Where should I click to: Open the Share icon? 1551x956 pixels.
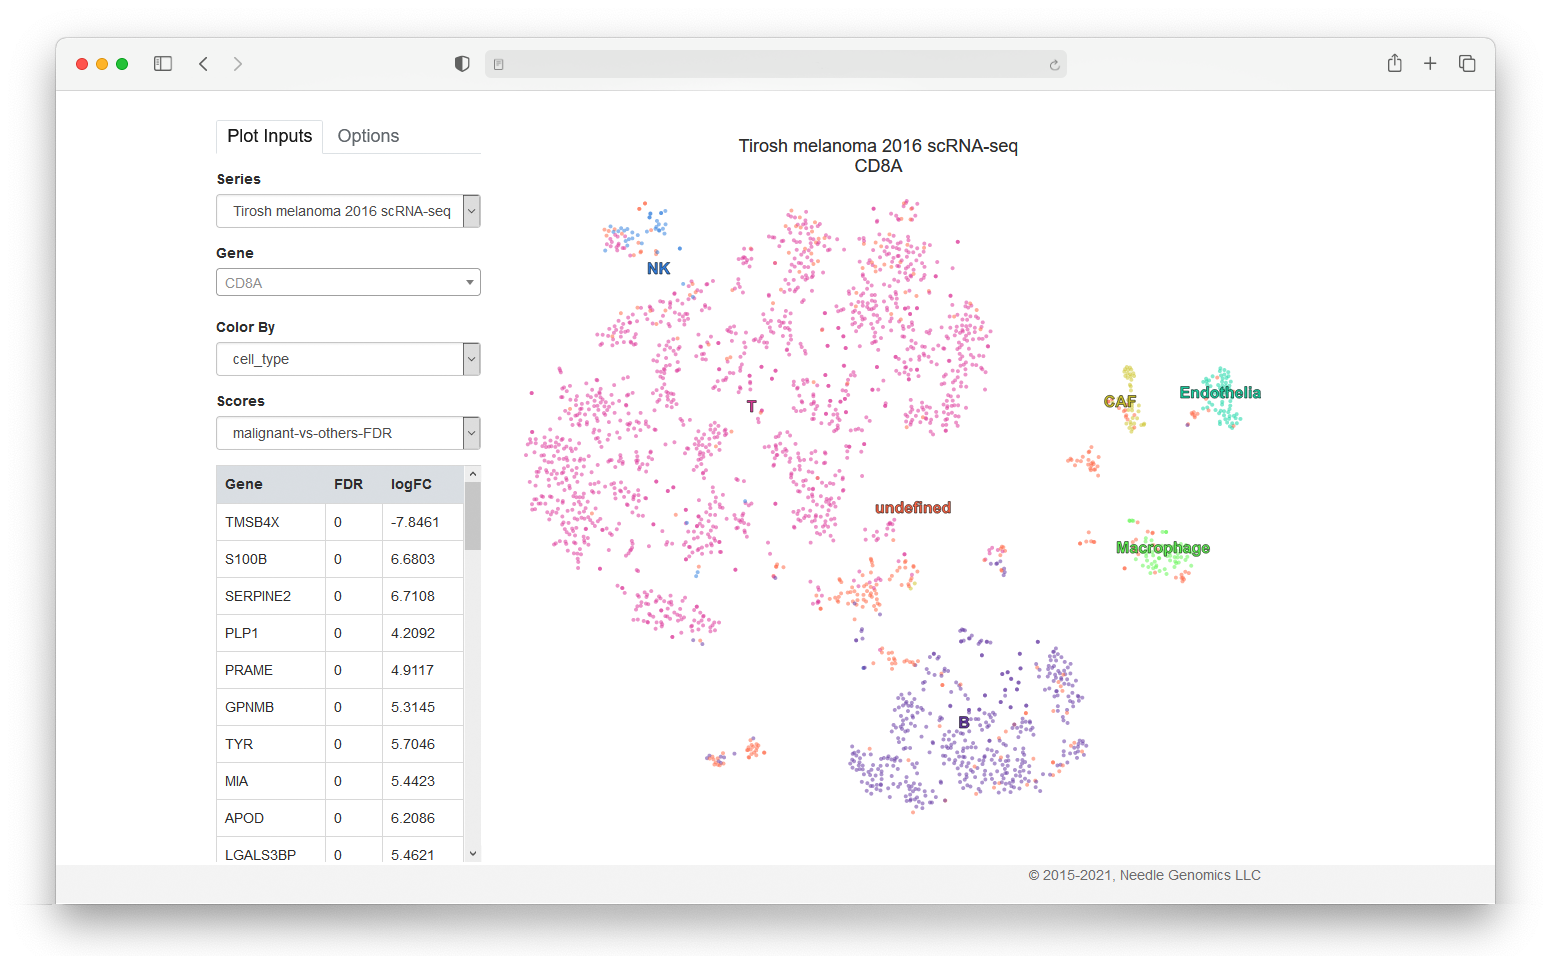point(1395,63)
